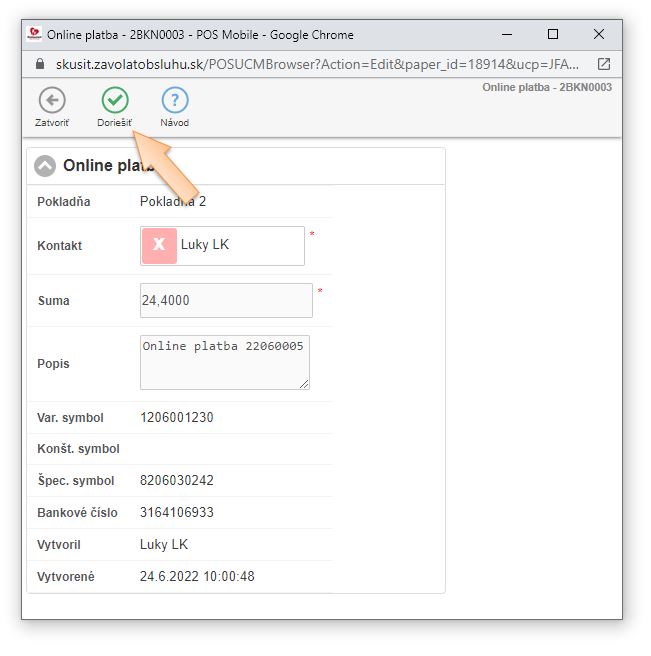The height and width of the screenshot is (656, 651).
Task: Close the Online platba browser window
Action: (598, 34)
